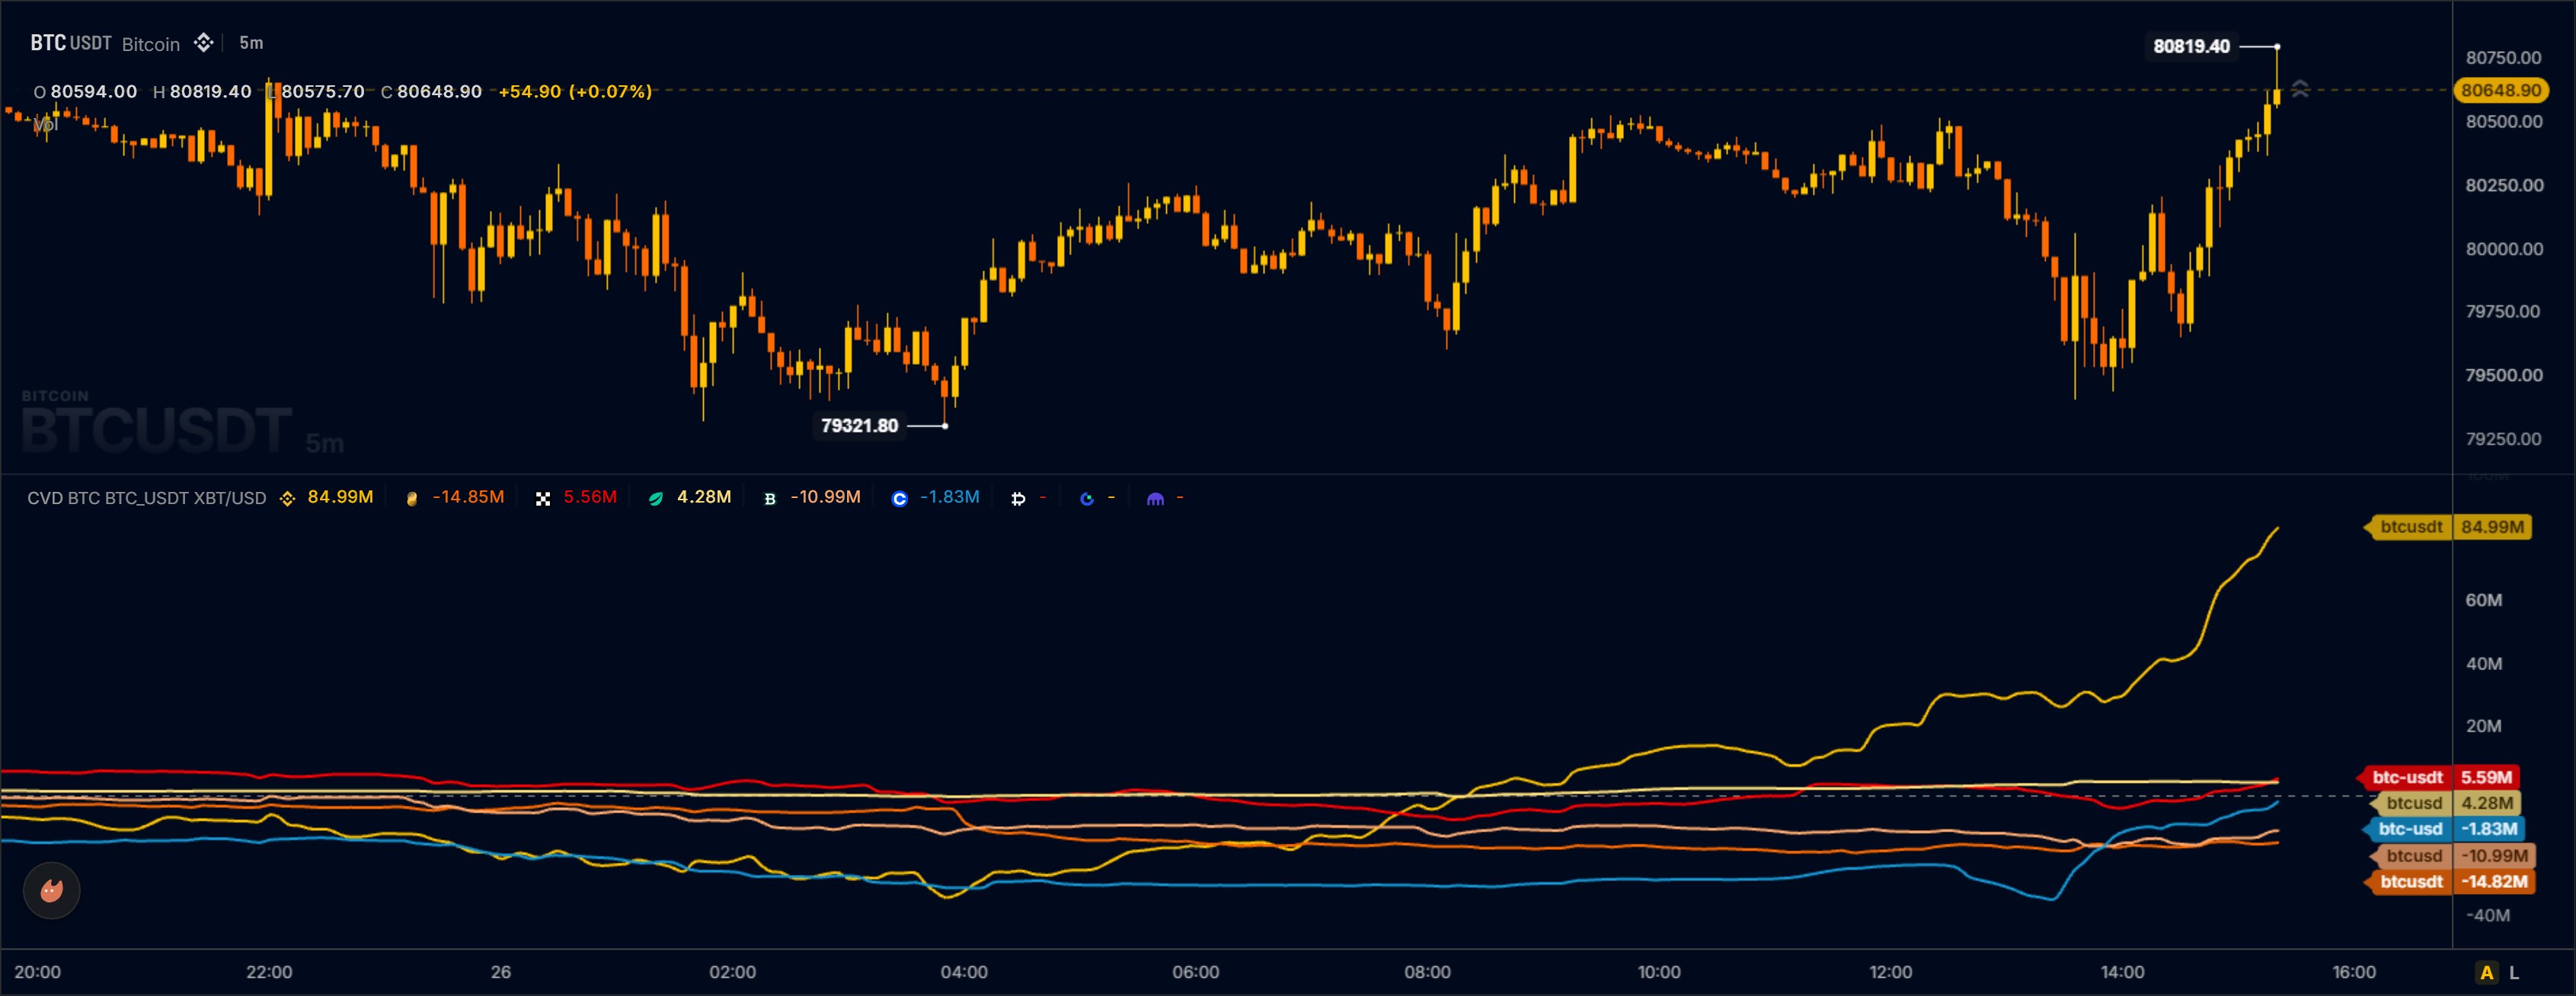The image size is (2576, 996).
Task: Click the OKX icon next to 5.56M
Action: 543,498
